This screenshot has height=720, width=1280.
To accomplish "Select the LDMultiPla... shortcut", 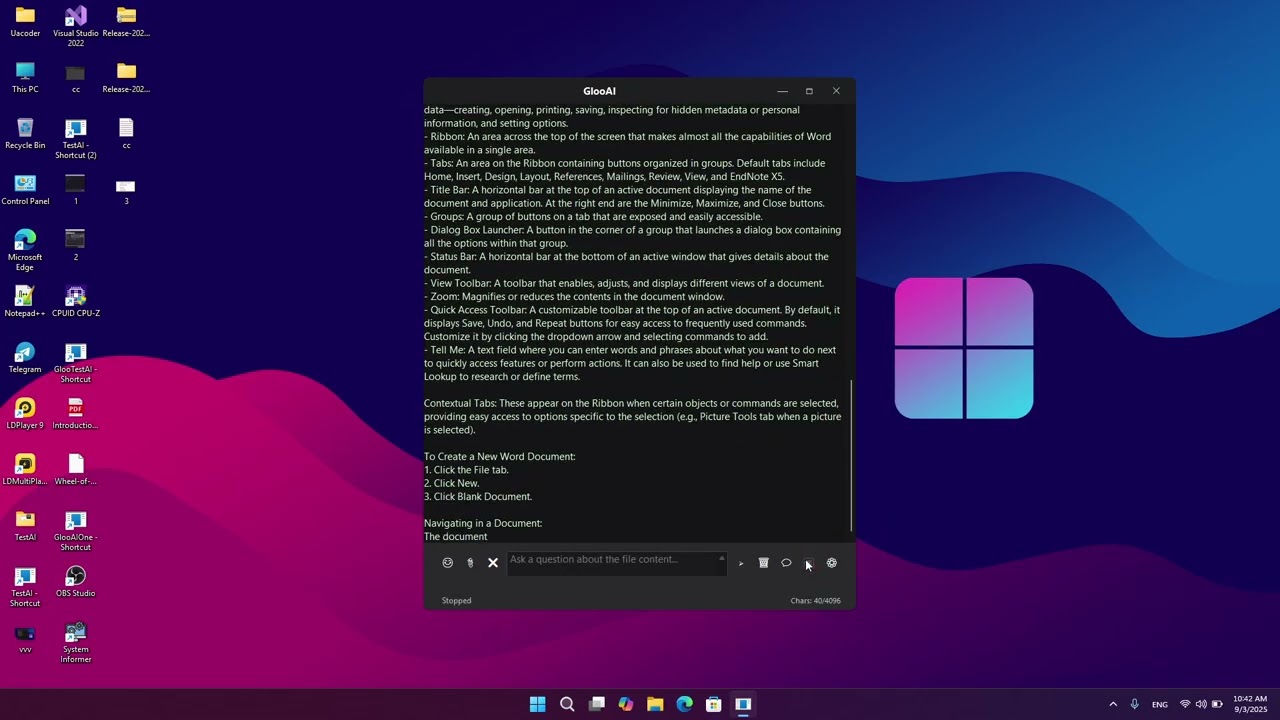I will click(25, 470).
